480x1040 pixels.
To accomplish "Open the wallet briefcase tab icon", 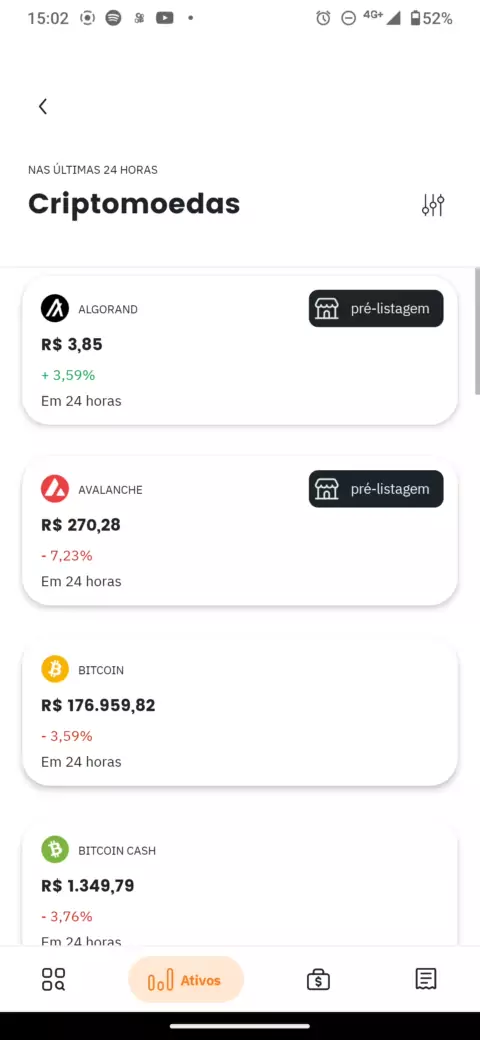I will (x=319, y=980).
